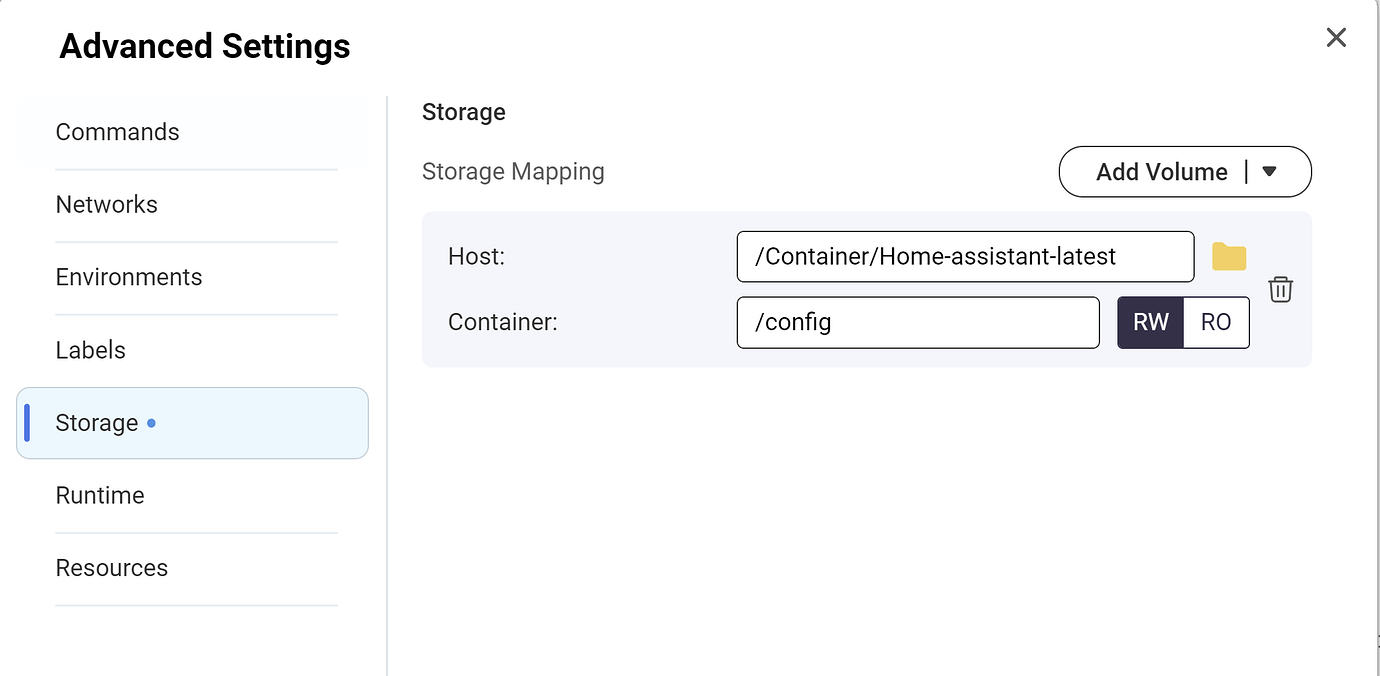Viewport: 1380px width, 676px height.
Task: Open the Networks configuration page
Action: [x=106, y=204]
